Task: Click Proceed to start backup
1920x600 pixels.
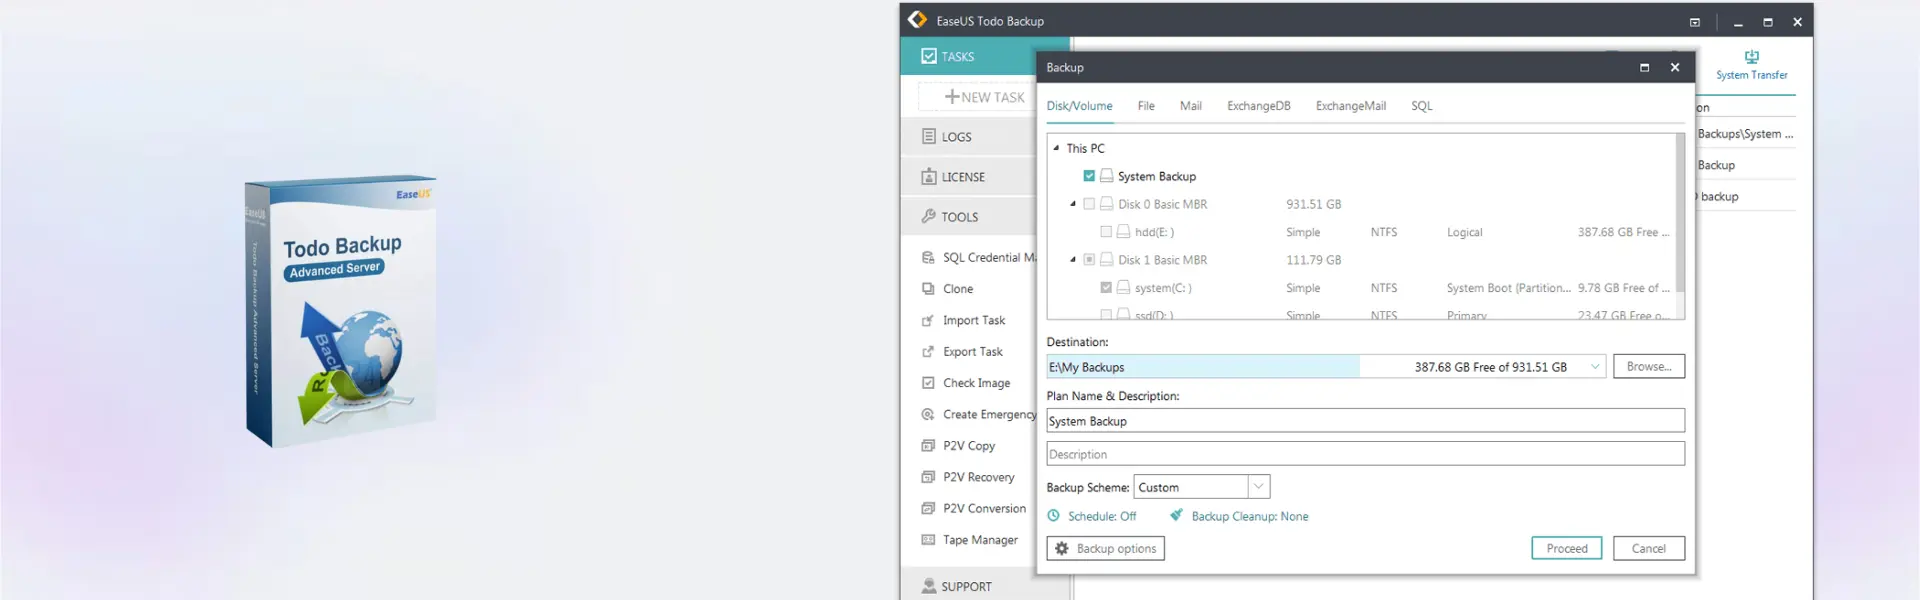Action: (x=1566, y=549)
